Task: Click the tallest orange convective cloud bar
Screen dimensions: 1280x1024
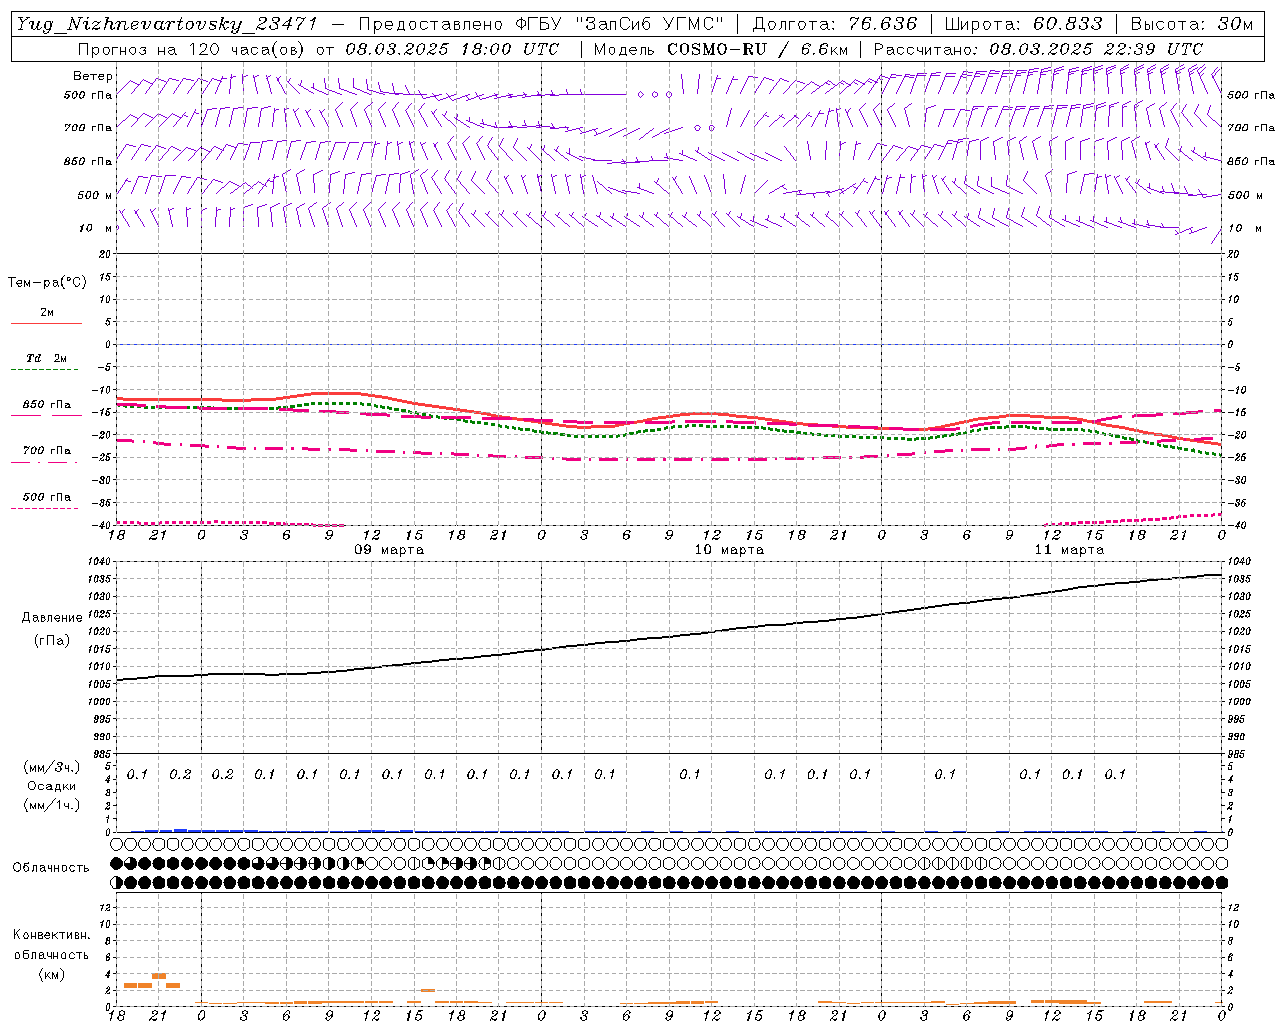Action: (x=159, y=976)
